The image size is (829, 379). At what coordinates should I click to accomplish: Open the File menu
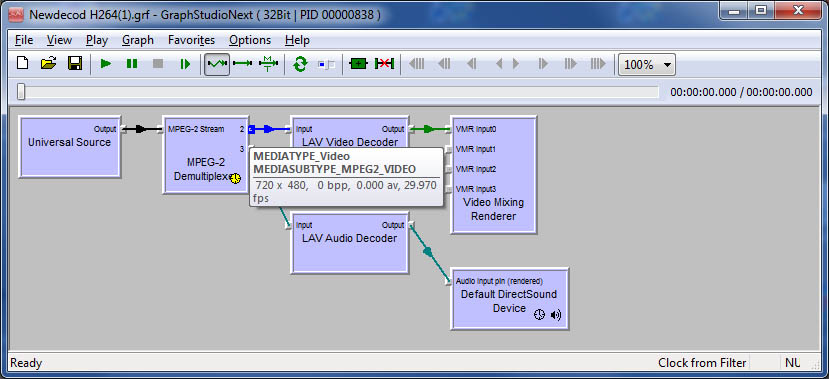pos(24,40)
